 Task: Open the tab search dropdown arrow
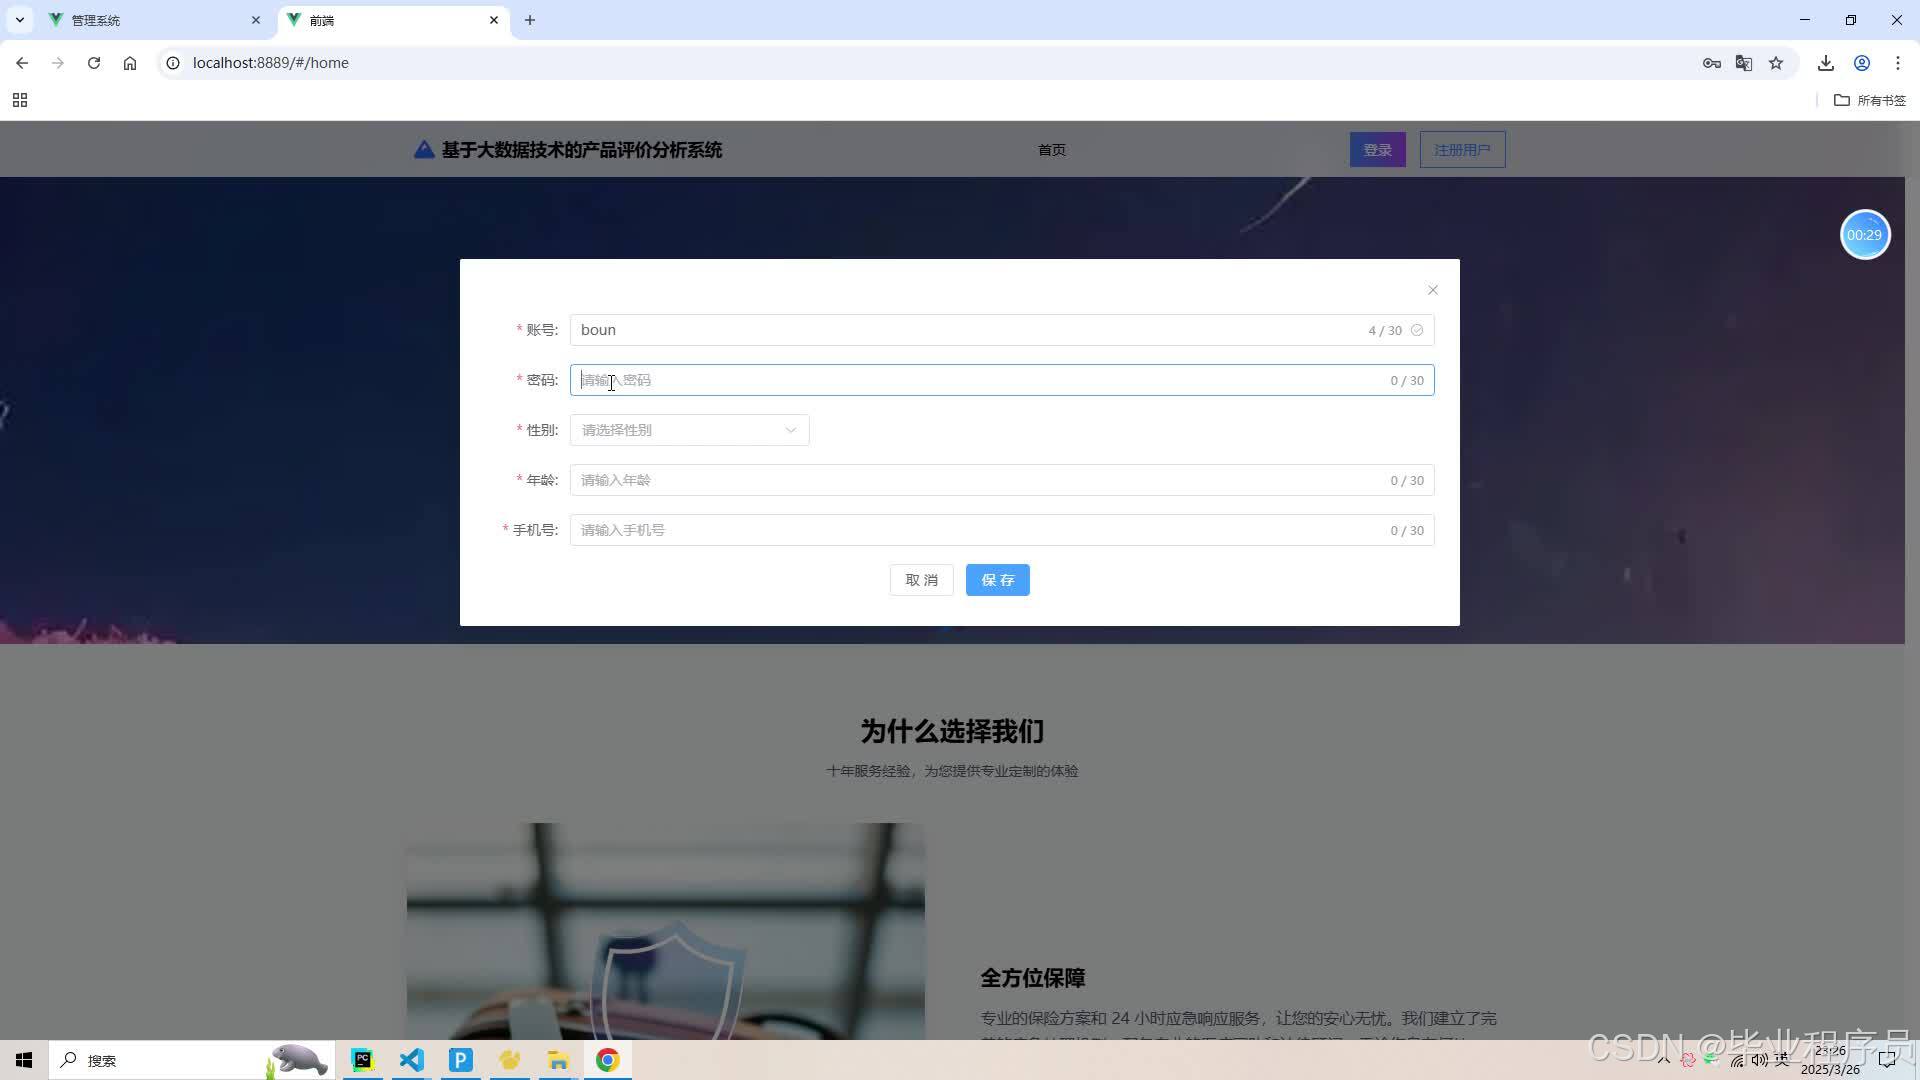(19, 20)
